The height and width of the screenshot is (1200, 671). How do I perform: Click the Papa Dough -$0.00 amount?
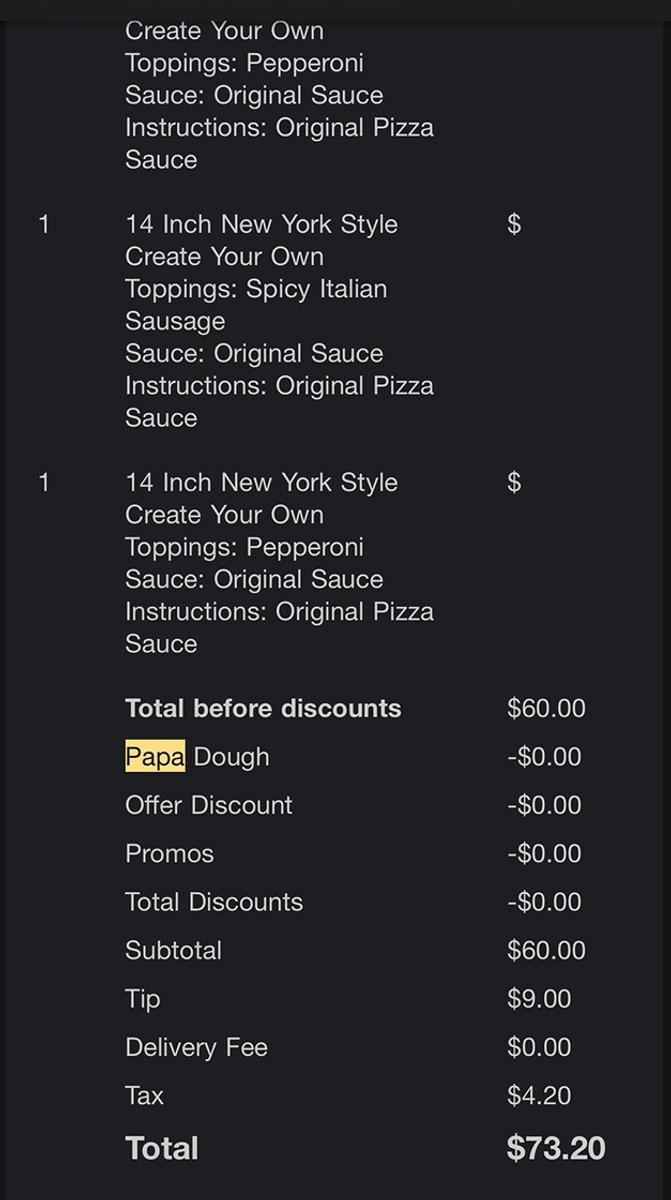coord(544,757)
